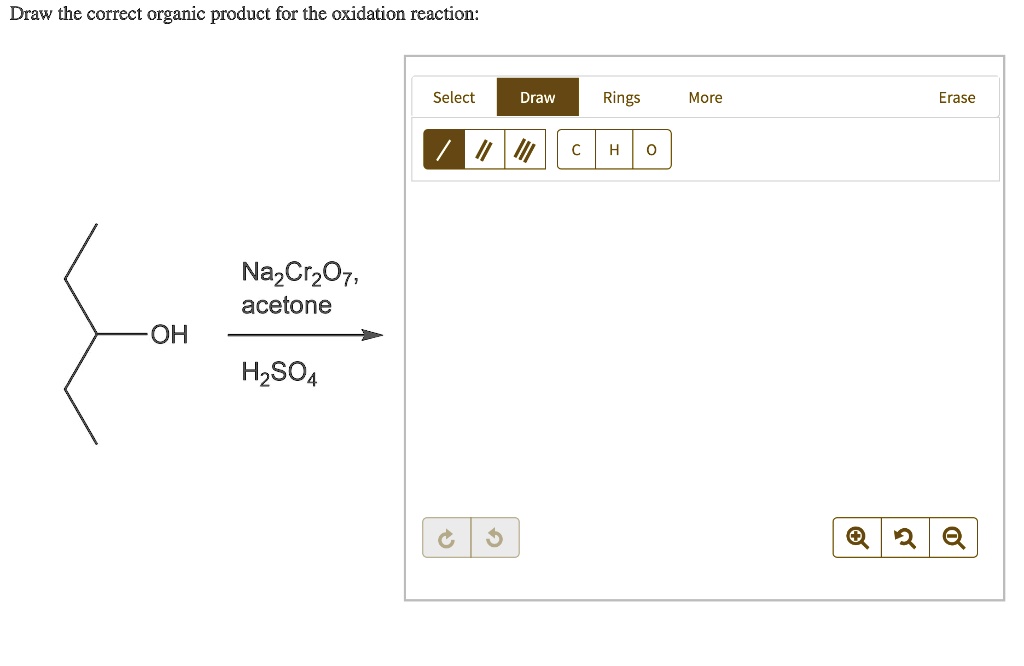Screen dimensions: 1024x666
Task: Select the double bond tool
Action: pos(486,148)
